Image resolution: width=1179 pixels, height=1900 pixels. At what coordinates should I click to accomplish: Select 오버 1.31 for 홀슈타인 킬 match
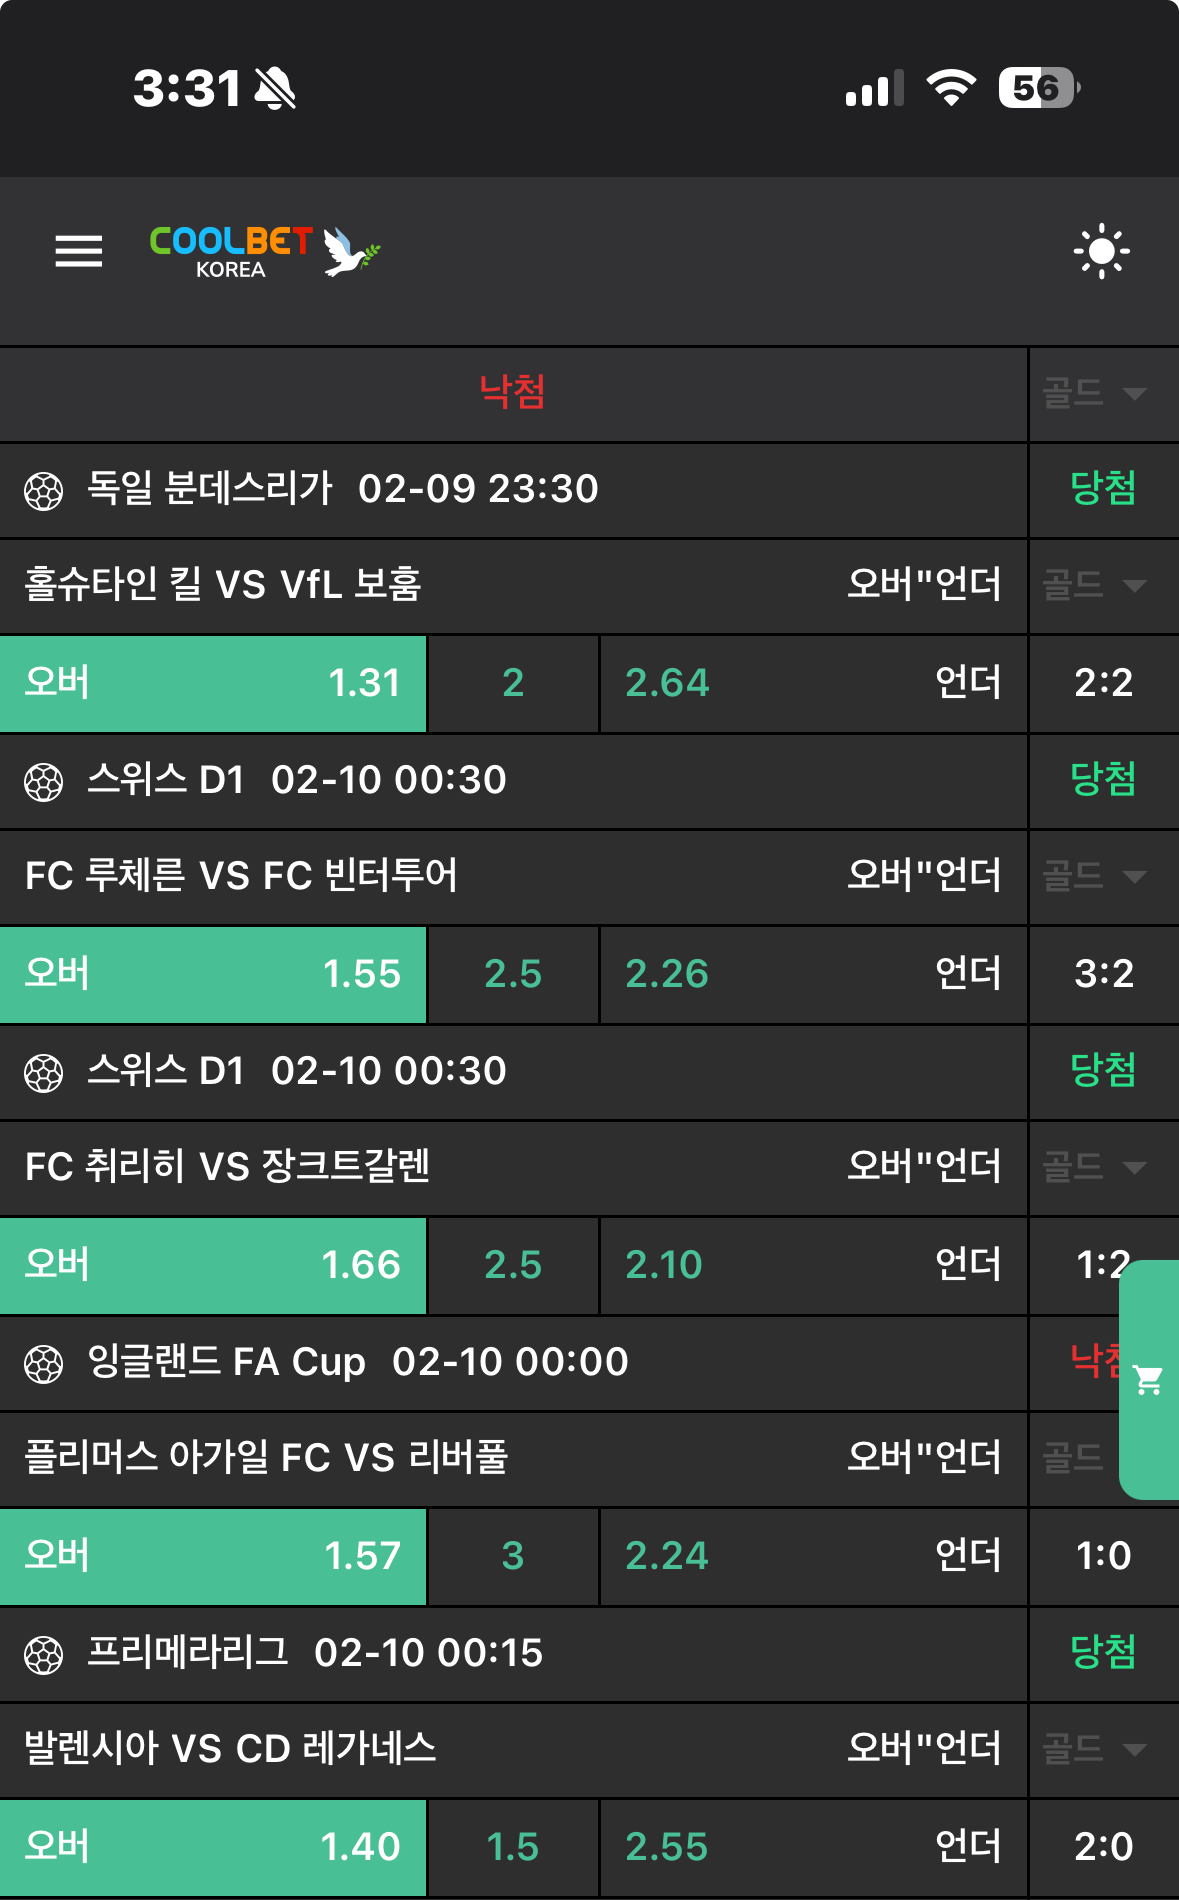tap(213, 683)
